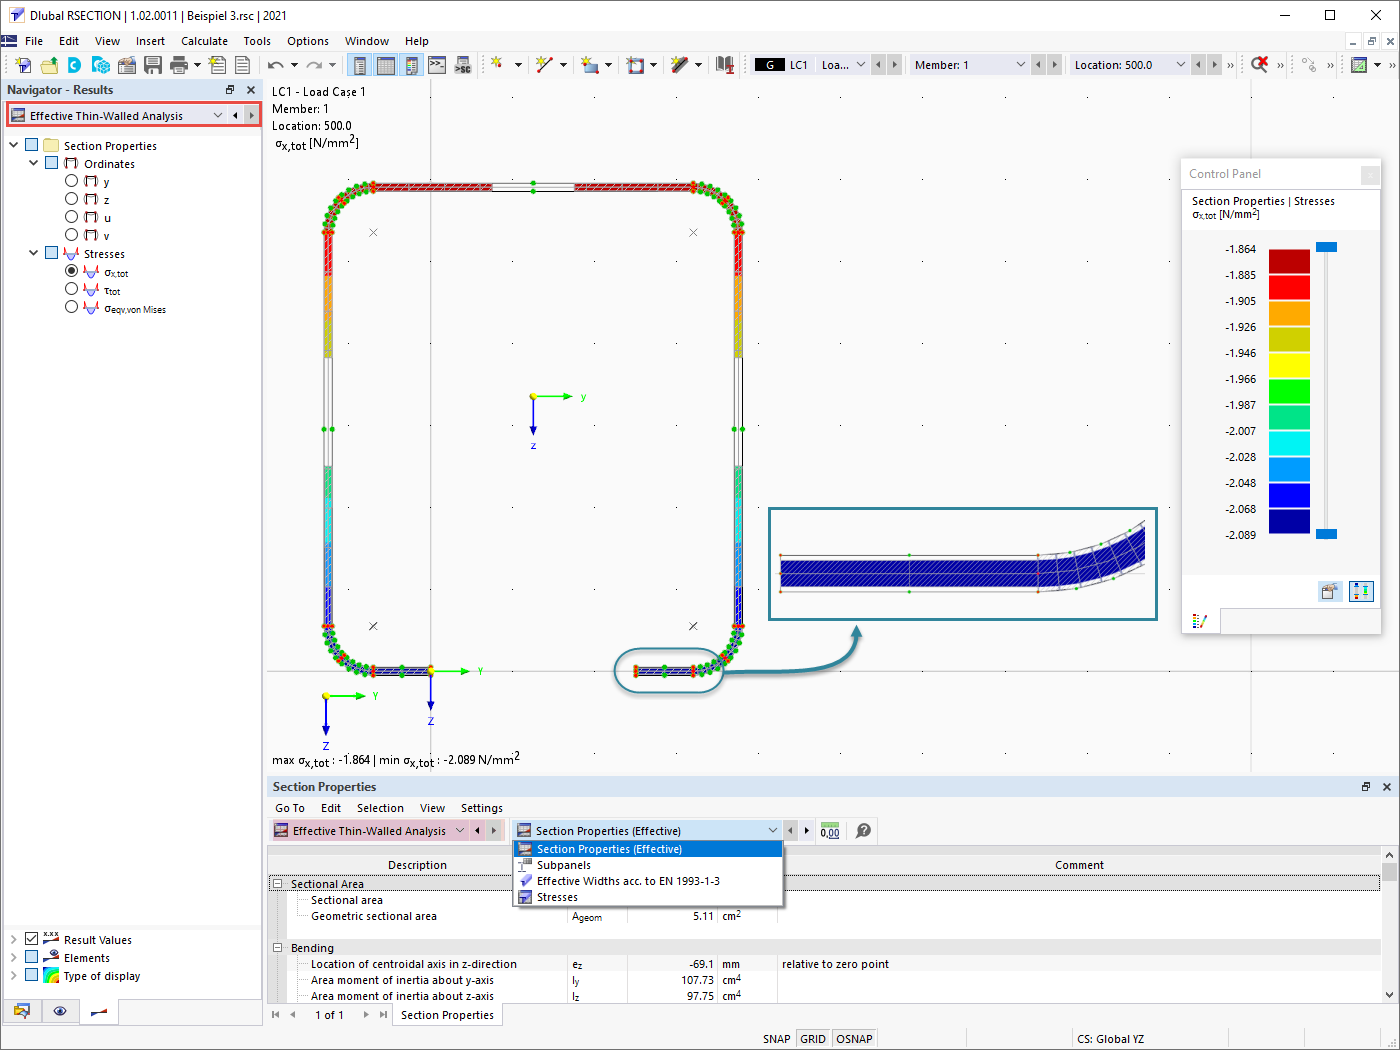Open the Options menu
The image size is (1400, 1050).
point(308,41)
